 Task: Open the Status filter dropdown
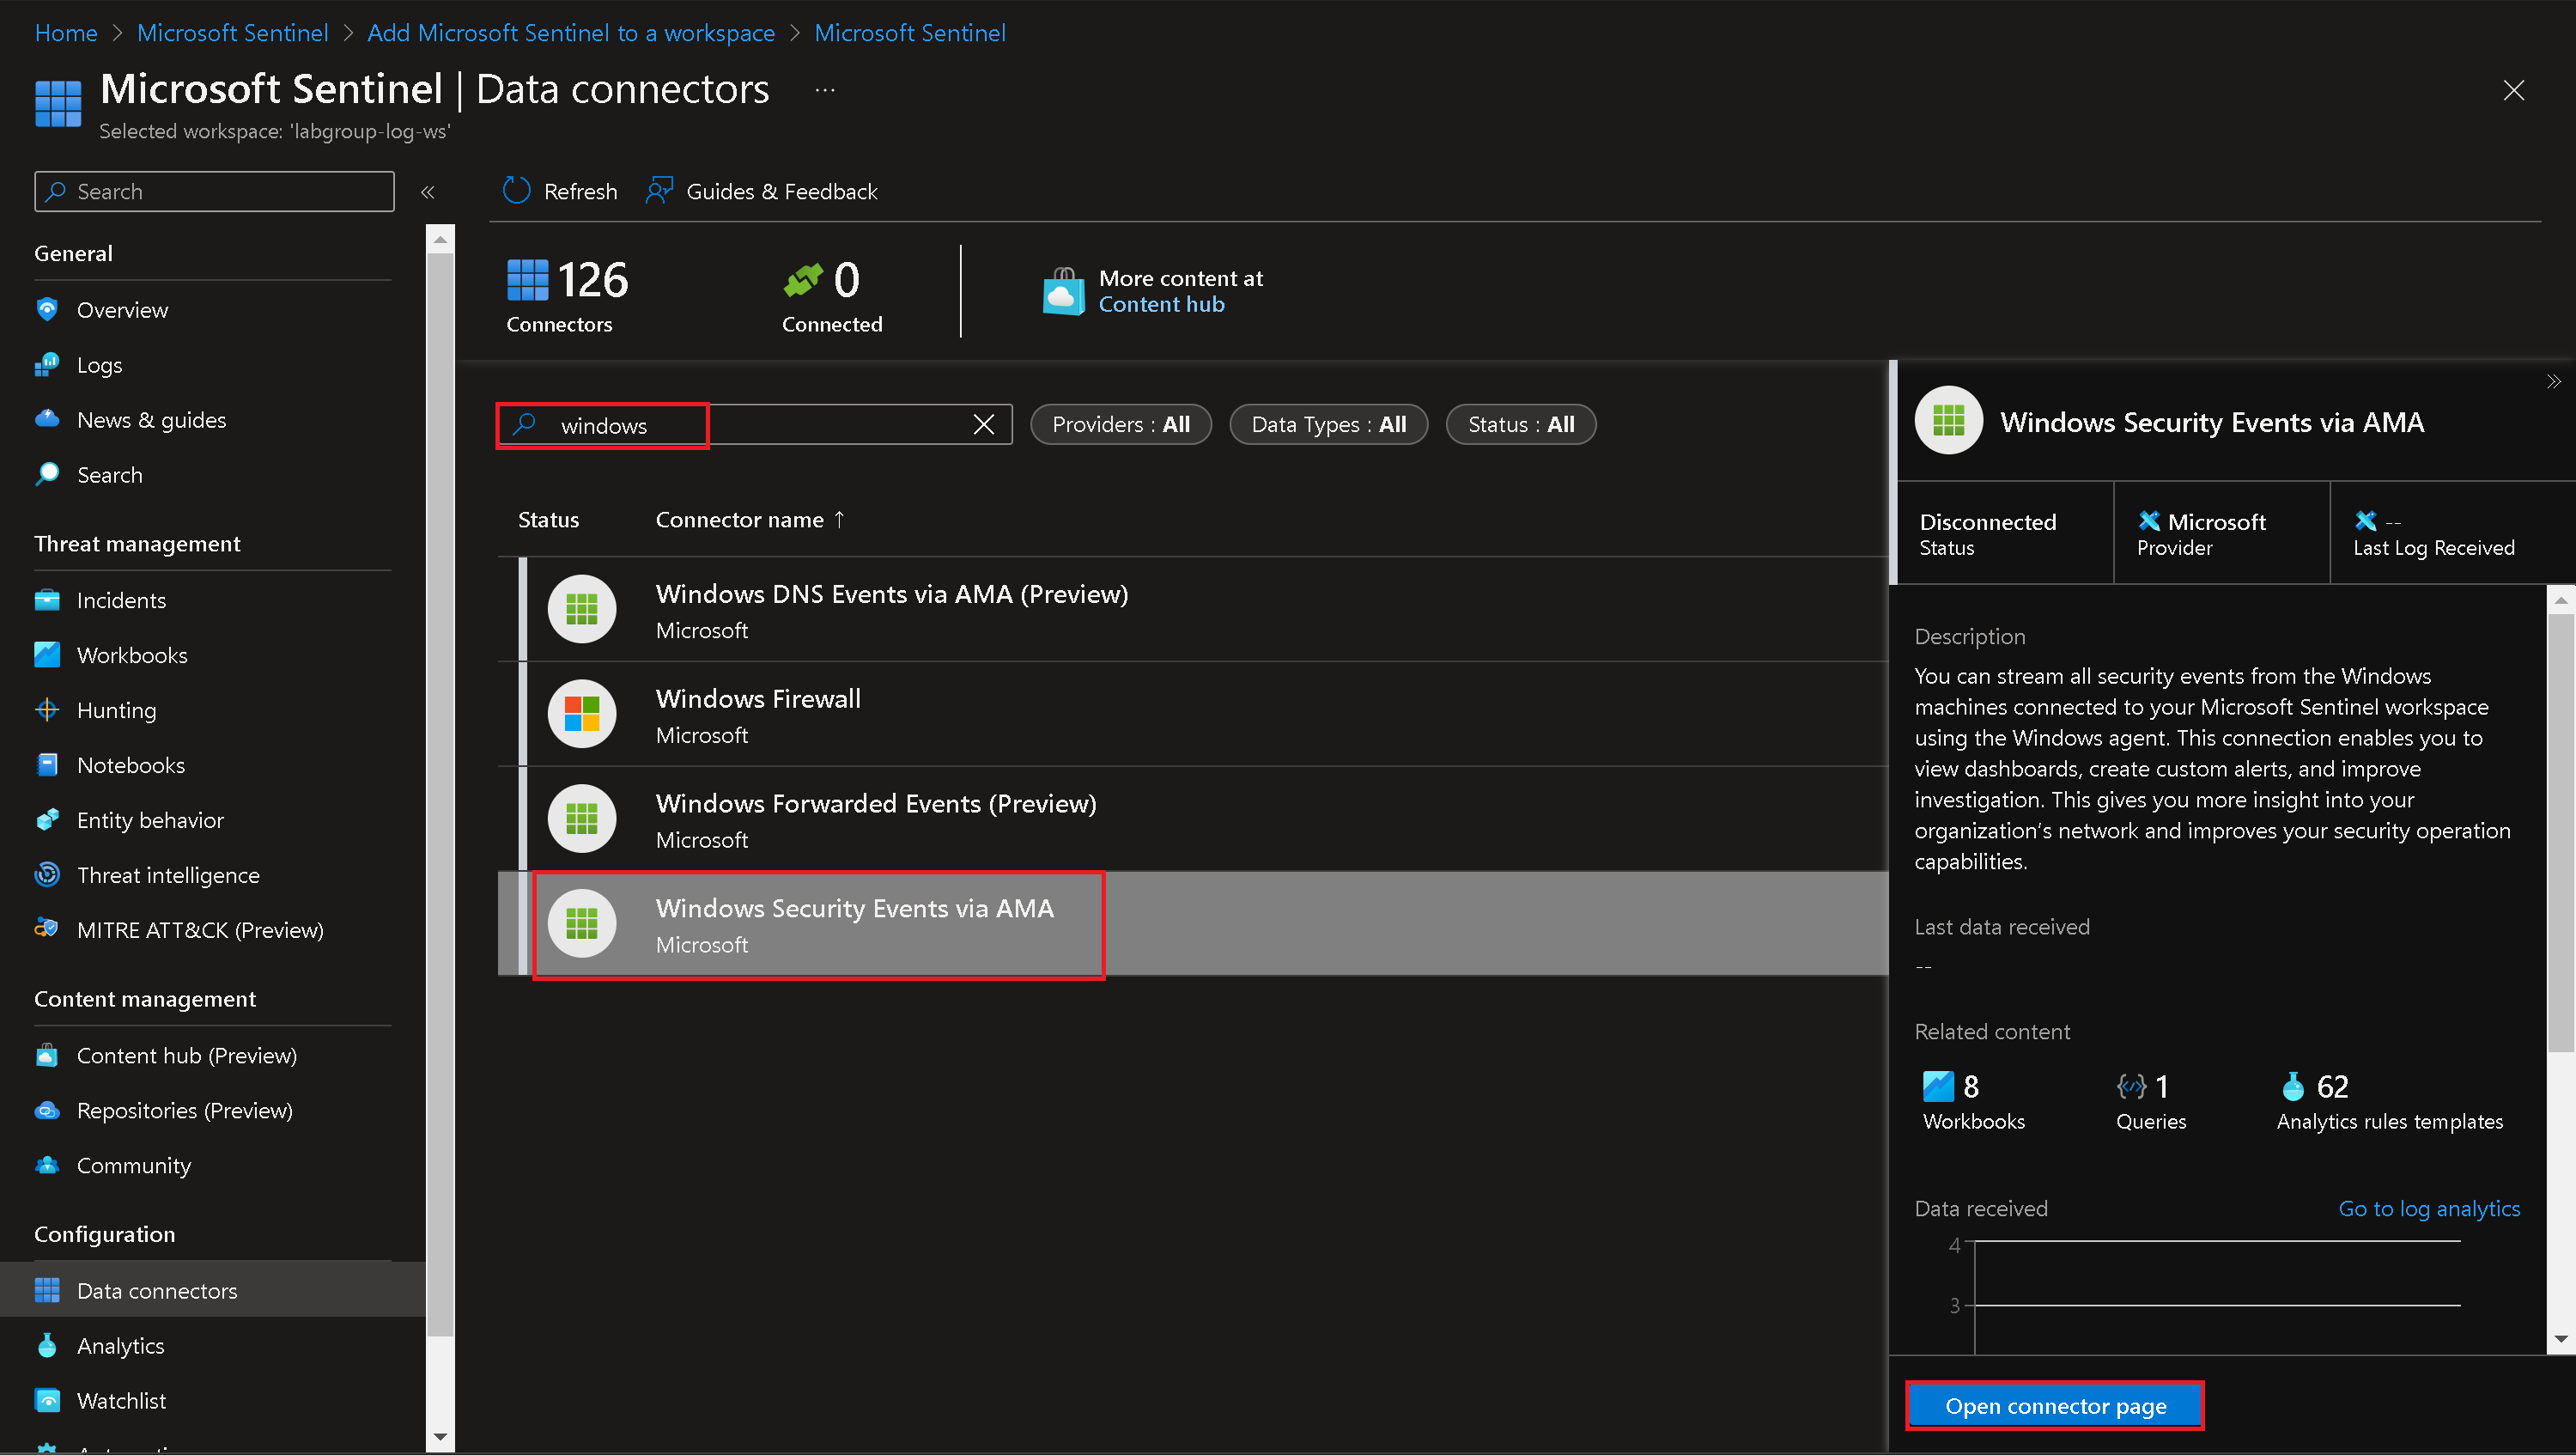coord(1520,425)
